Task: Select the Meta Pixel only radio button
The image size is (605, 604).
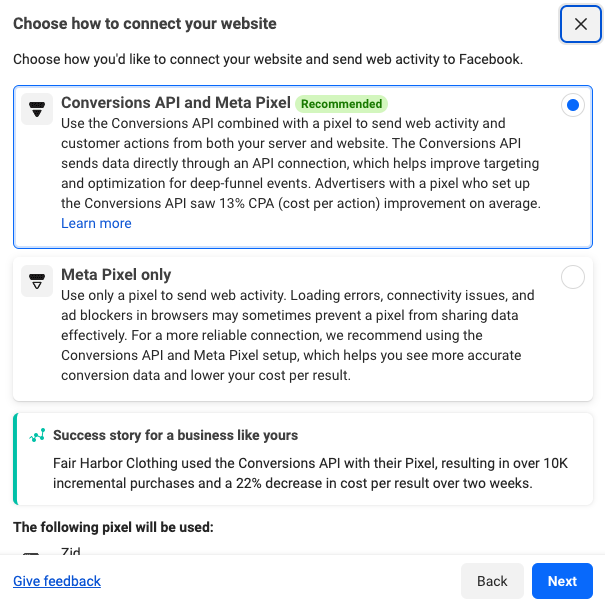Action: coord(573,277)
